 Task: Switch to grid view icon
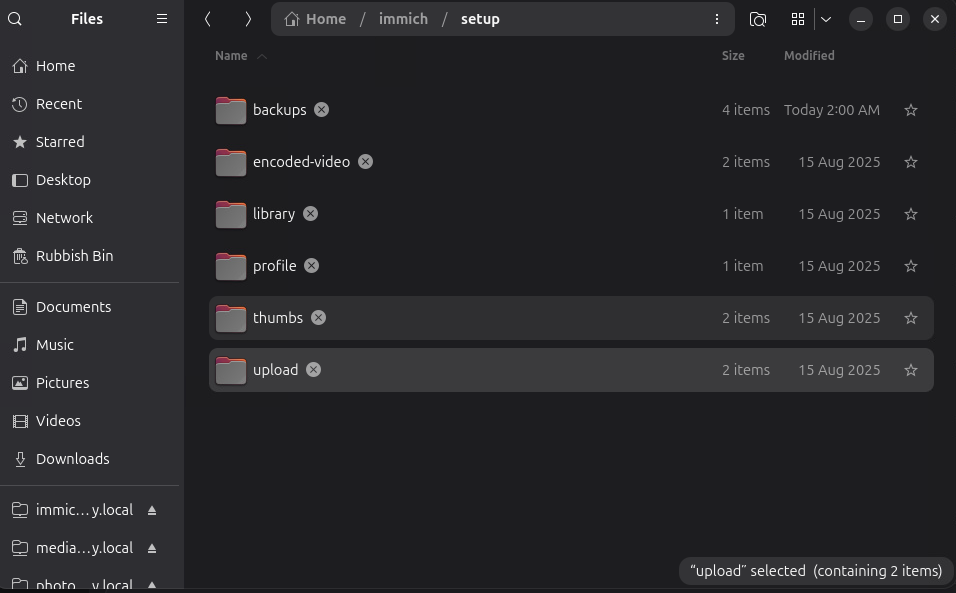(797, 19)
